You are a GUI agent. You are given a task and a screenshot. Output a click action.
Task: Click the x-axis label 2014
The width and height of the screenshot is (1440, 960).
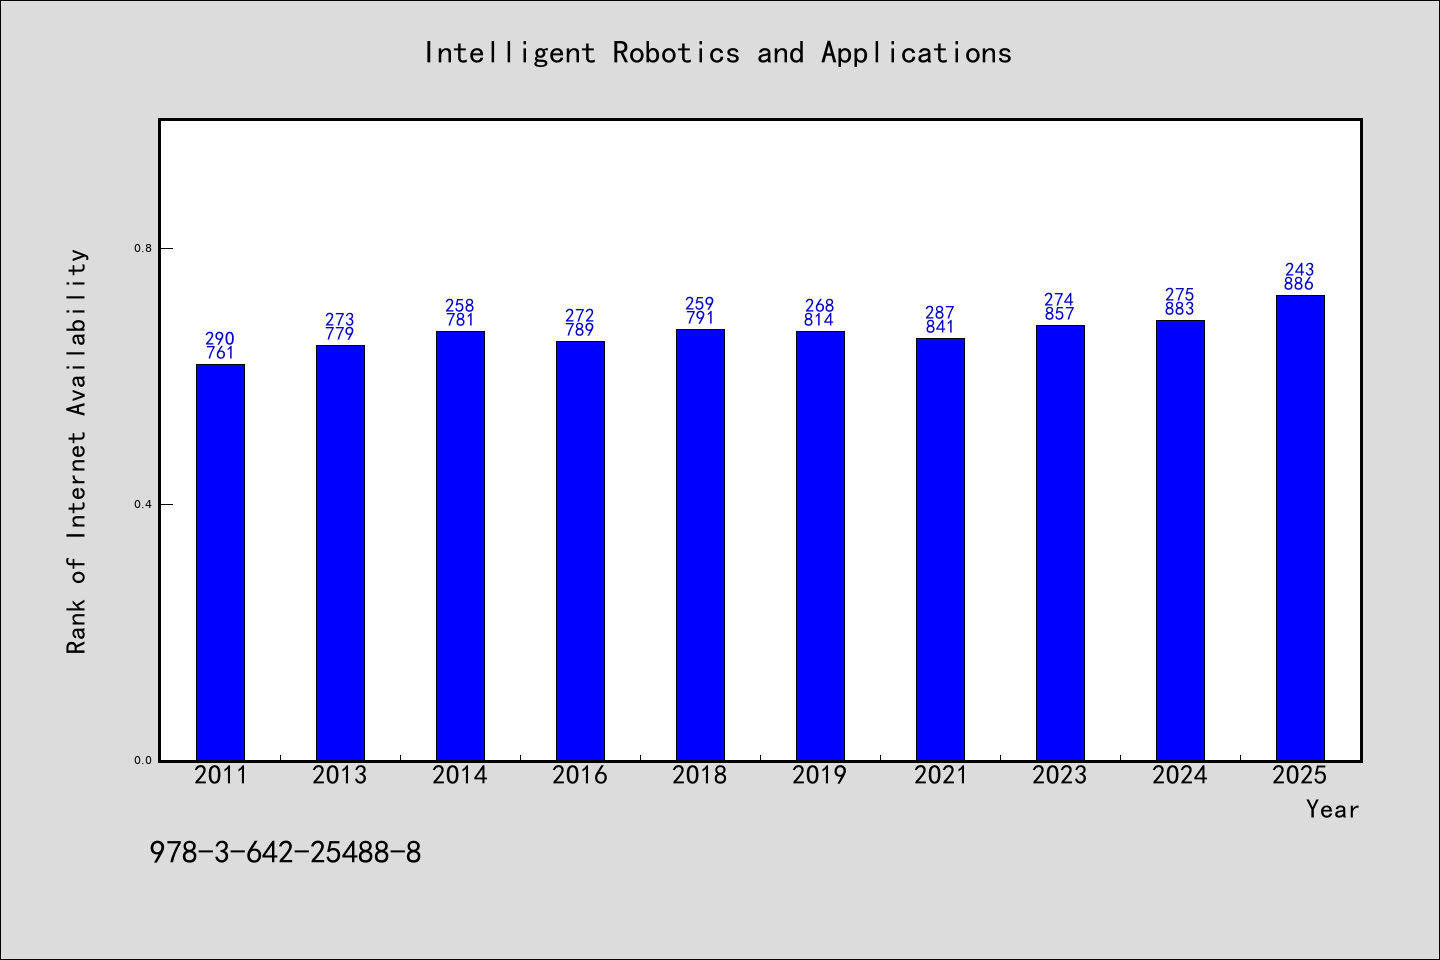[x=460, y=775]
